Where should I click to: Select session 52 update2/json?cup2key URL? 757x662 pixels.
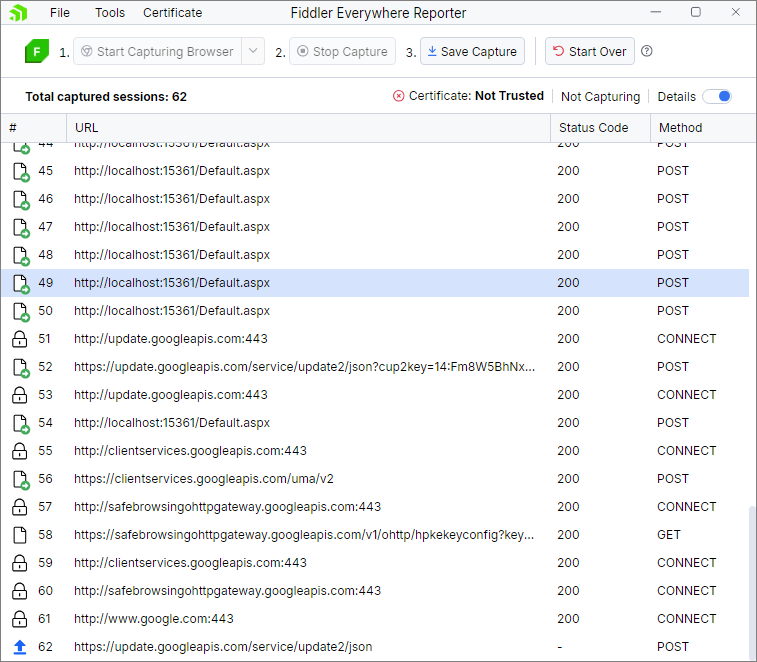point(304,367)
